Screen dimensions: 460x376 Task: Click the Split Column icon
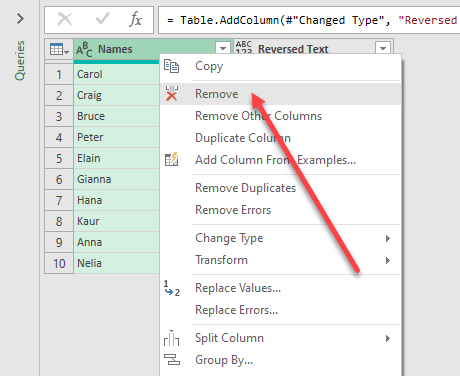point(171,338)
